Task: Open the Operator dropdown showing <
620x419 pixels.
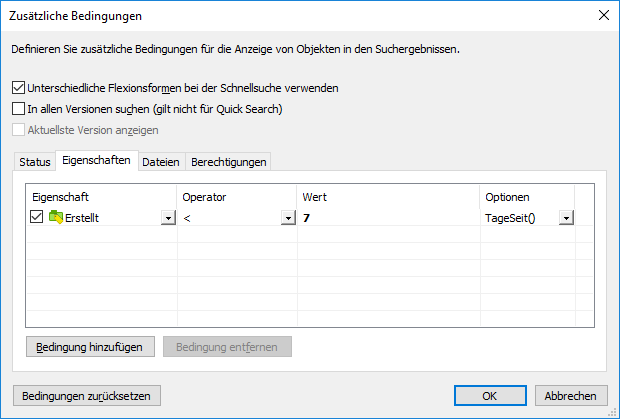Action: 288,218
